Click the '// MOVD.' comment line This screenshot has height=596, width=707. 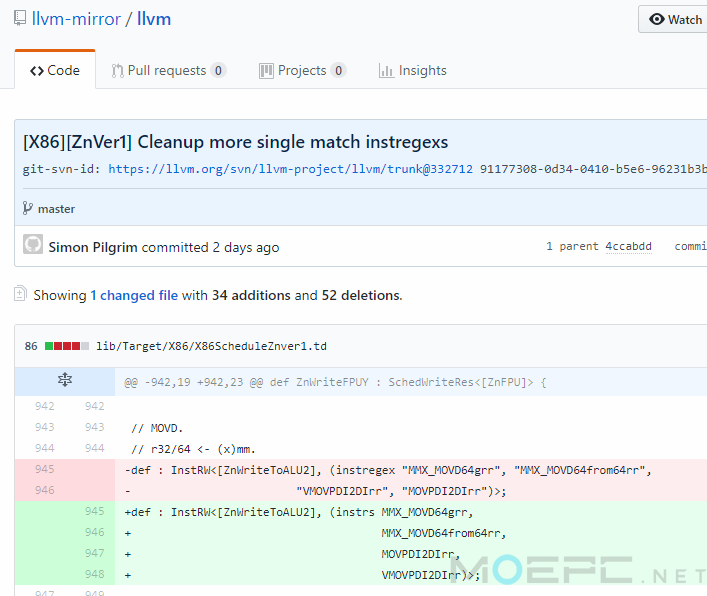pos(157,428)
